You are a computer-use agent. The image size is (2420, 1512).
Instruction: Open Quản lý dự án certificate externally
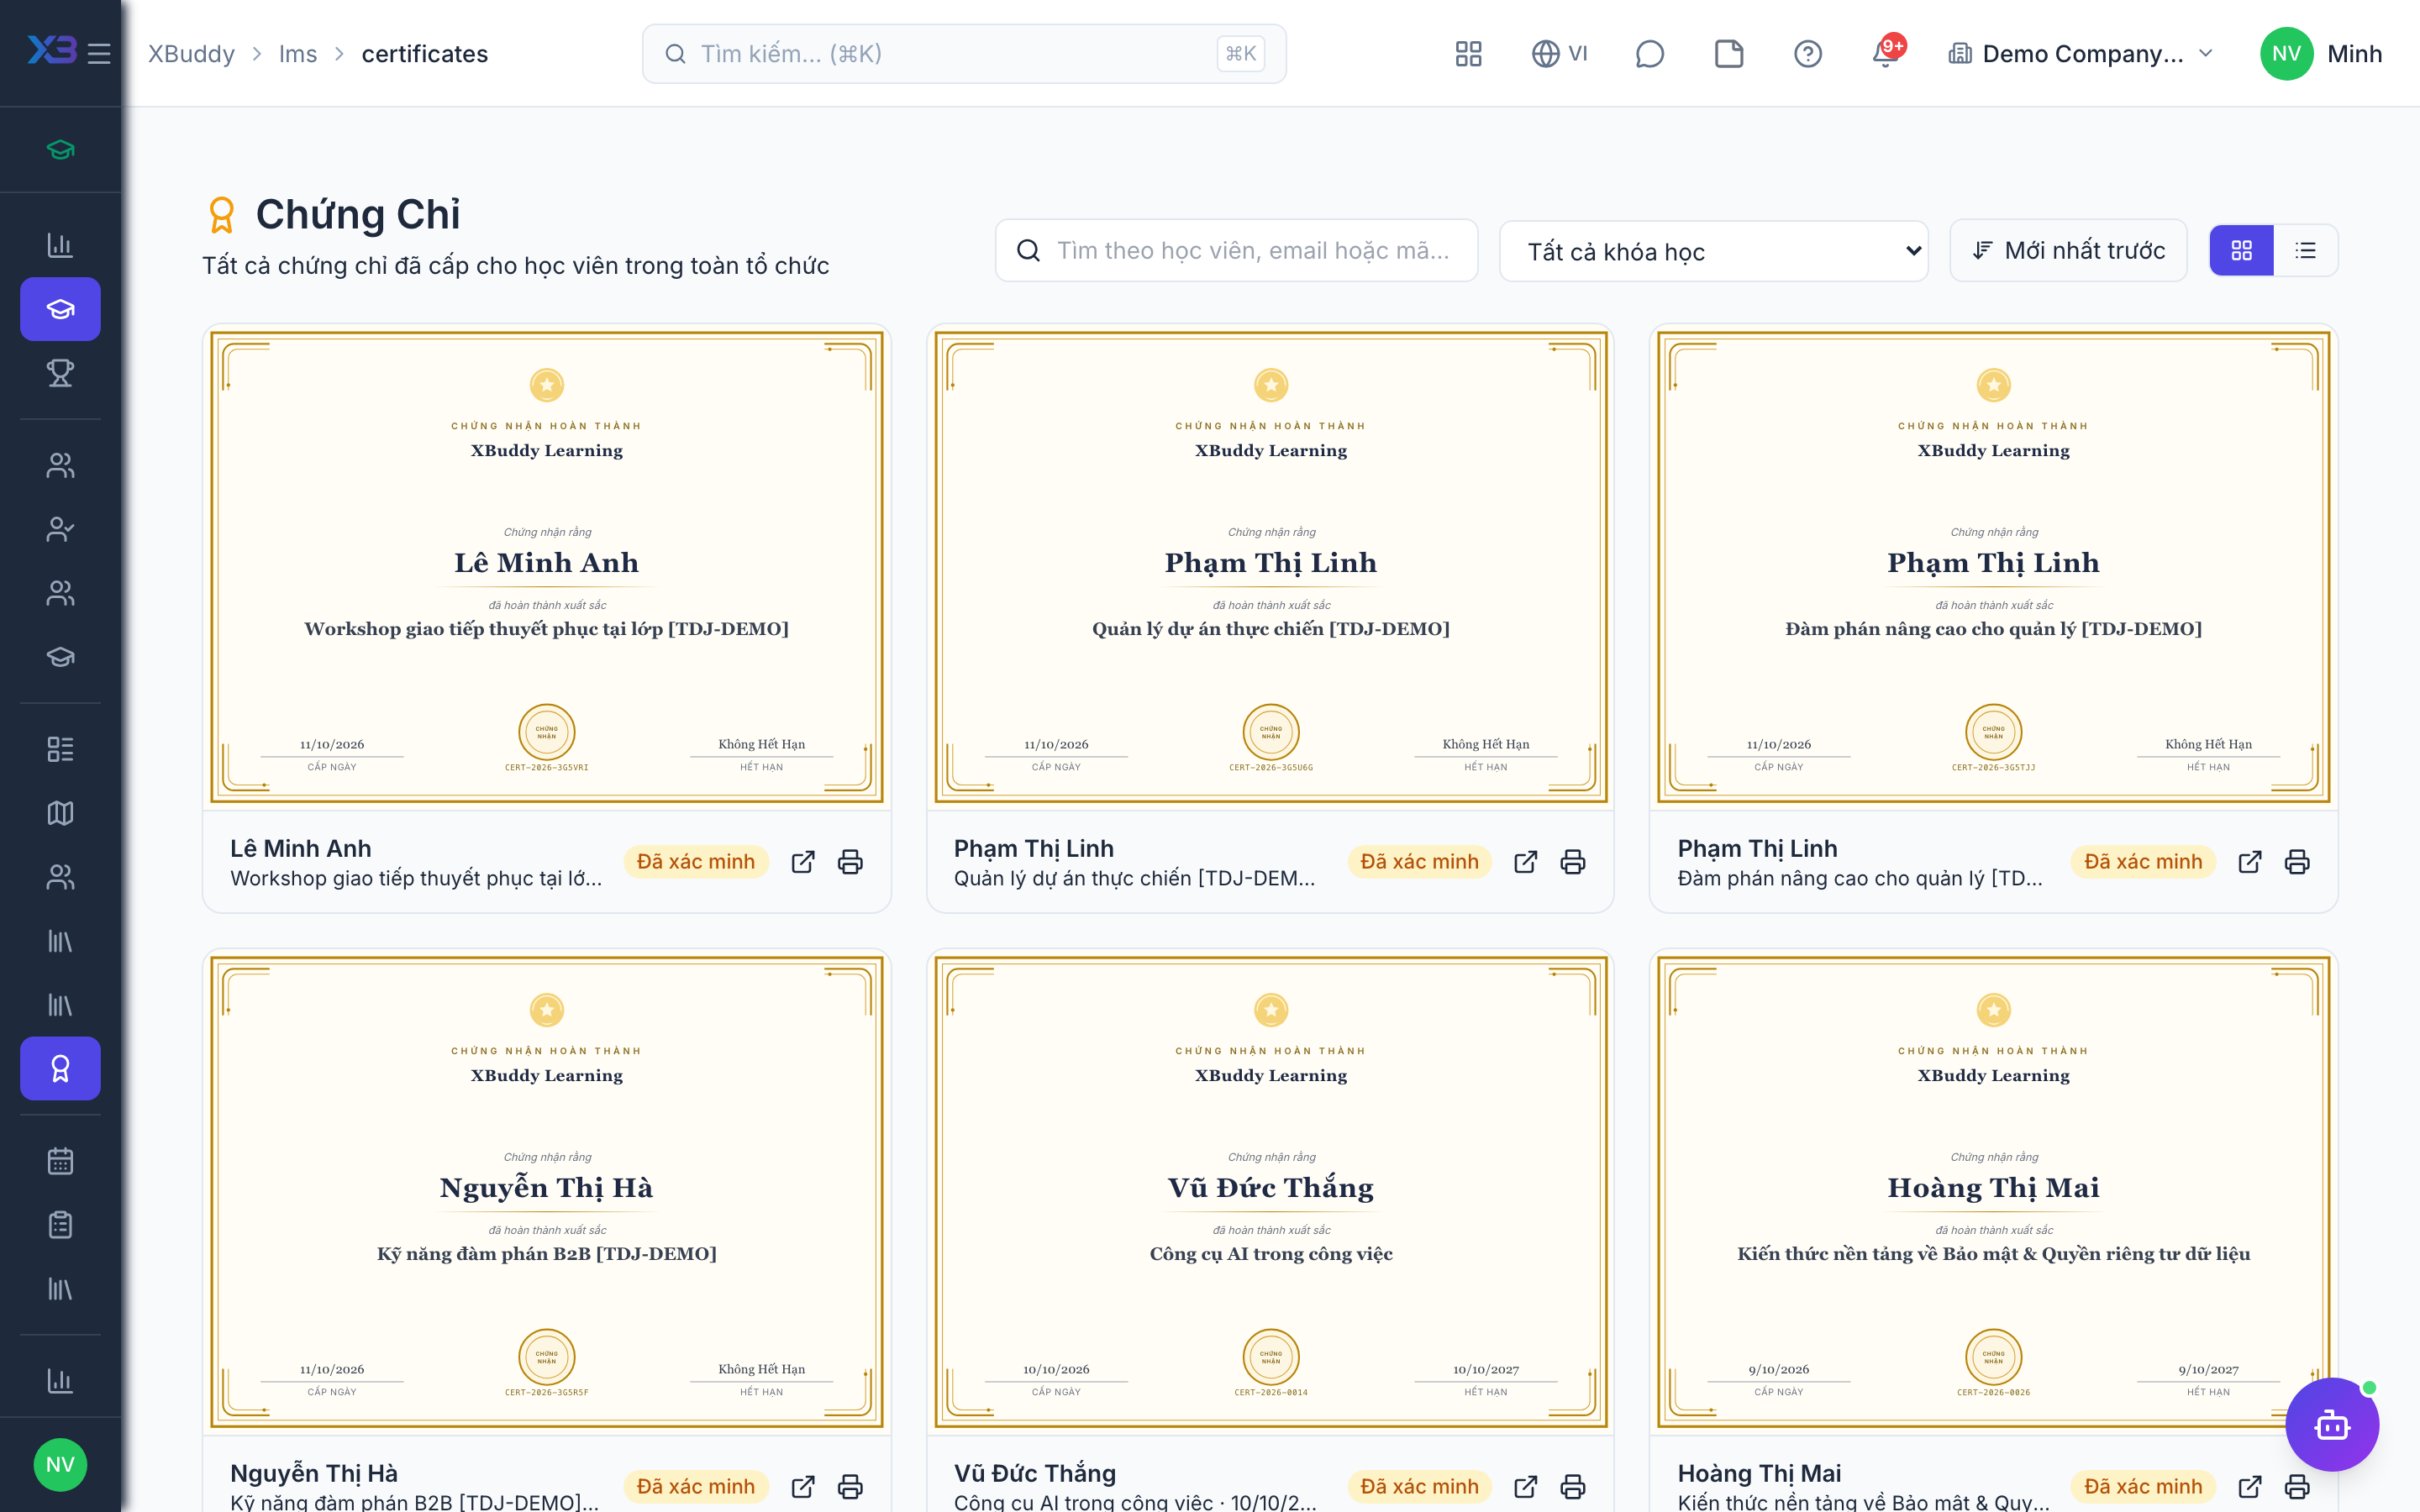pos(1526,862)
